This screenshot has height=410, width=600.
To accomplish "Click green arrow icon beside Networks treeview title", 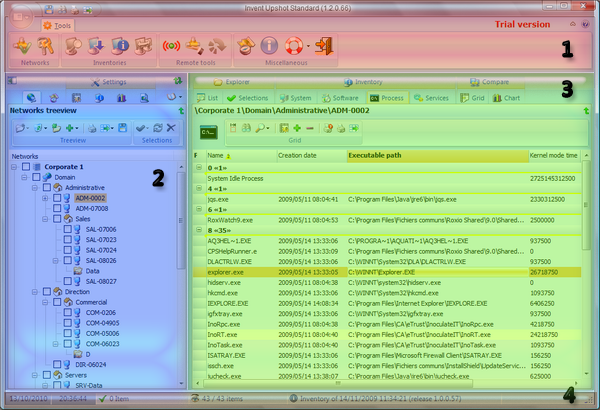I will [181, 111].
